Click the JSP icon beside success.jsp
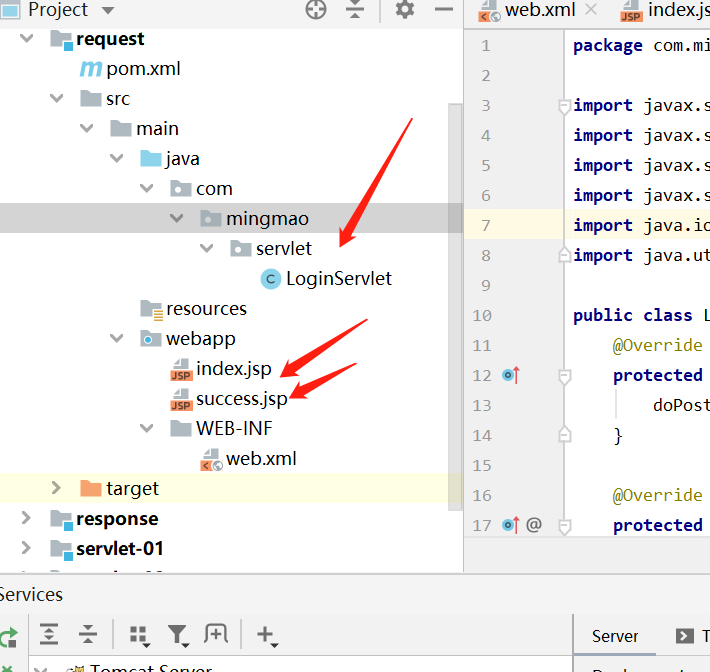The width and height of the screenshot is (710, 672). point(181,399)
